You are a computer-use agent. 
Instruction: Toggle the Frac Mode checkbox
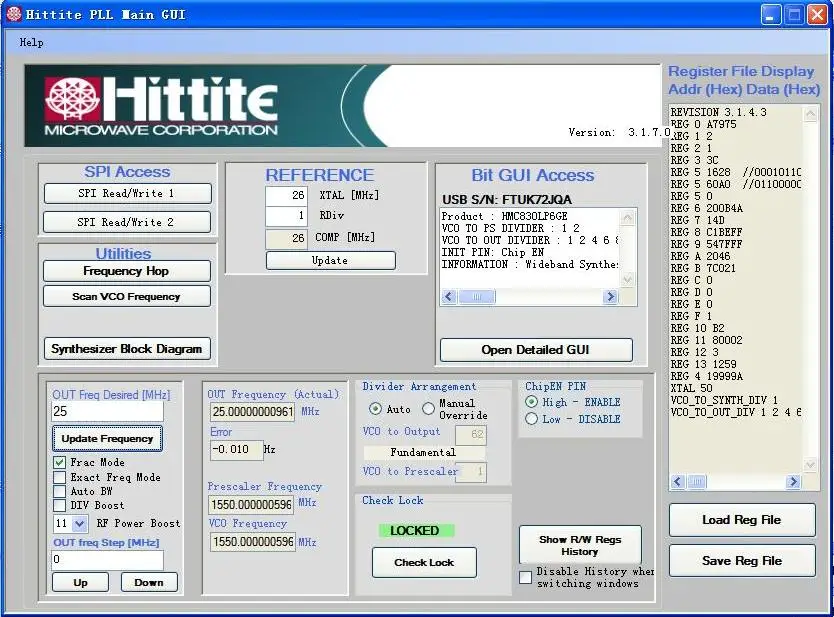click(60, 462)
